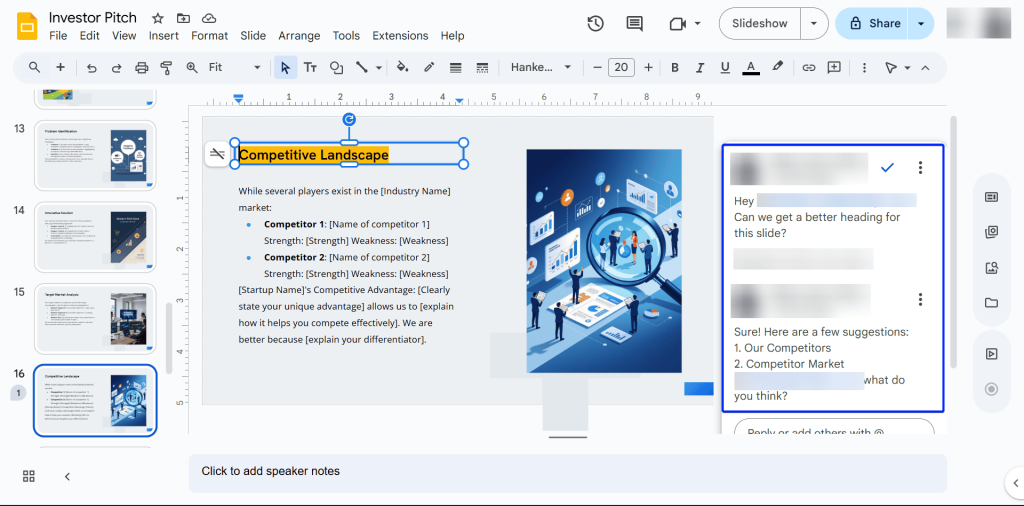Viewport: 1024px width, 506px height.
Task: Open the text color picker
Action: click(751, 68)
